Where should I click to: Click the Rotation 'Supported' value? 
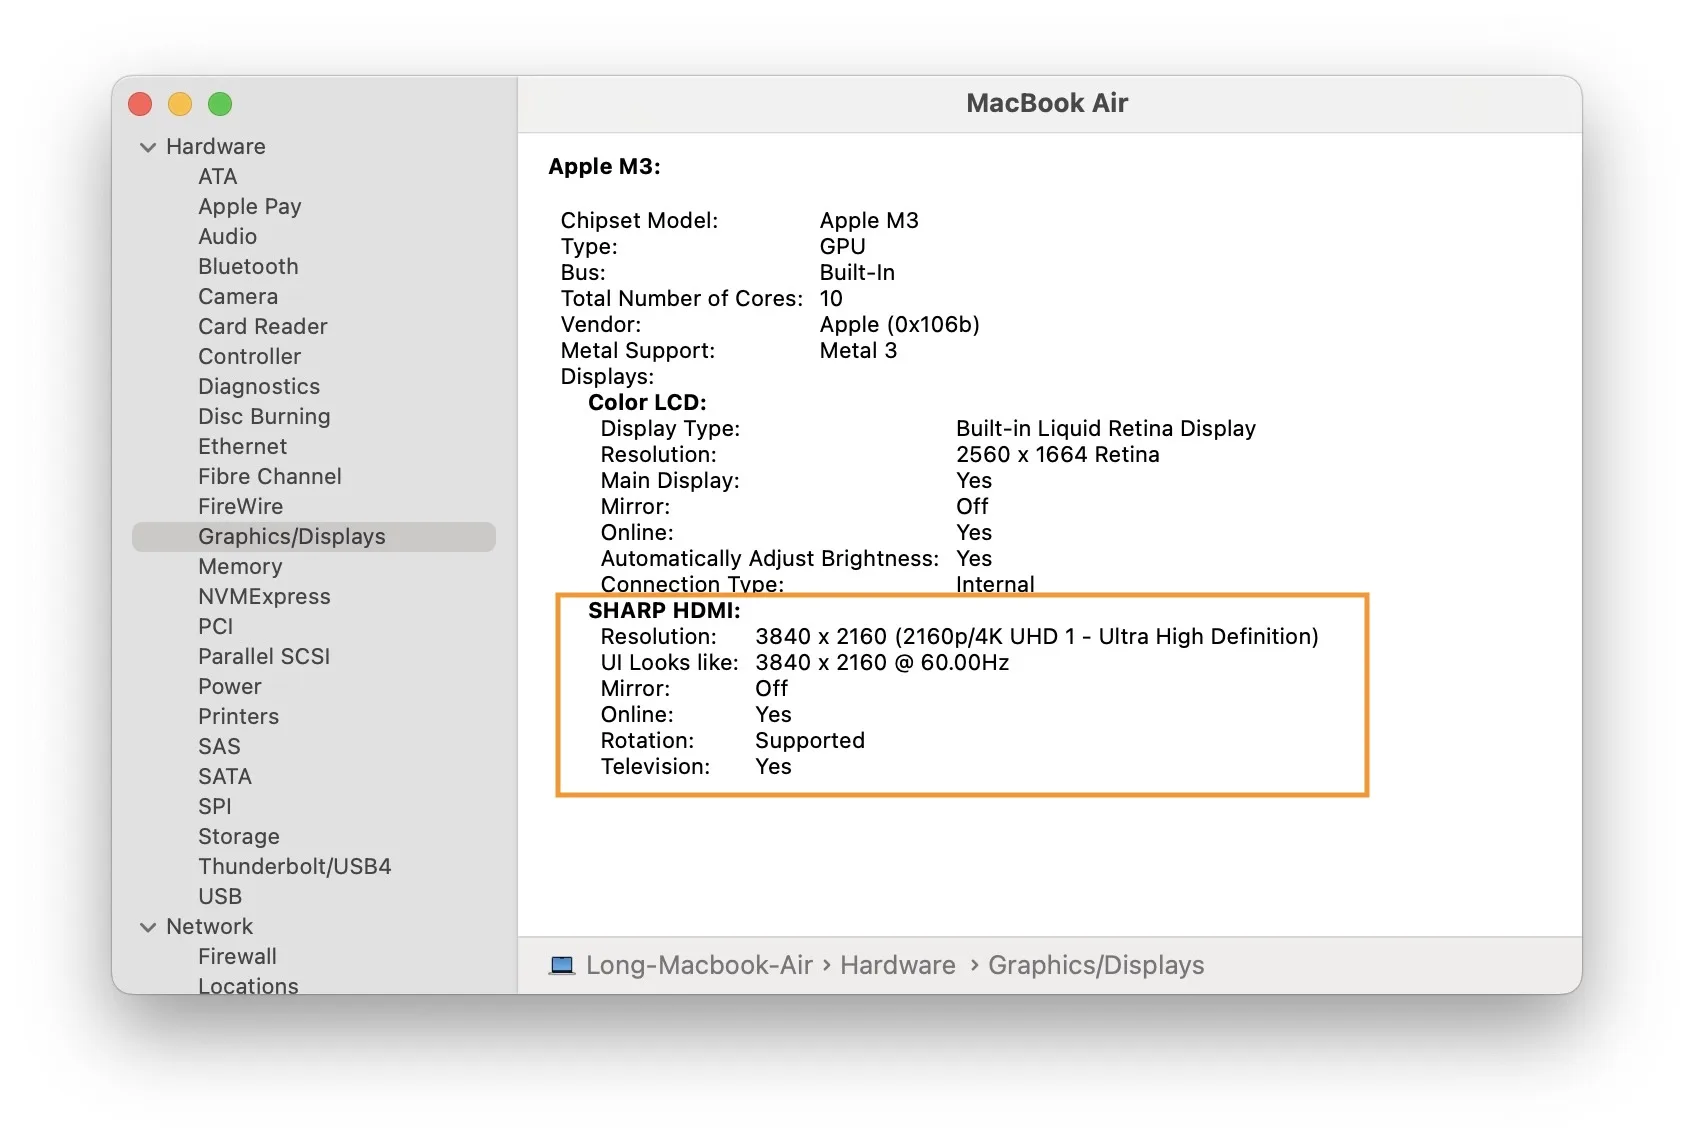tap(809, 741)
